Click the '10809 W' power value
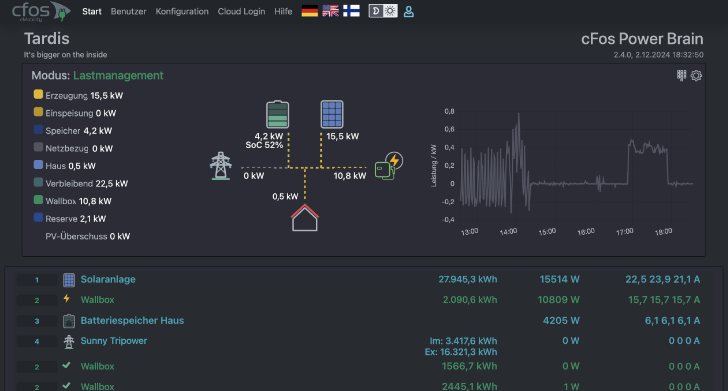 click(559, 300)
